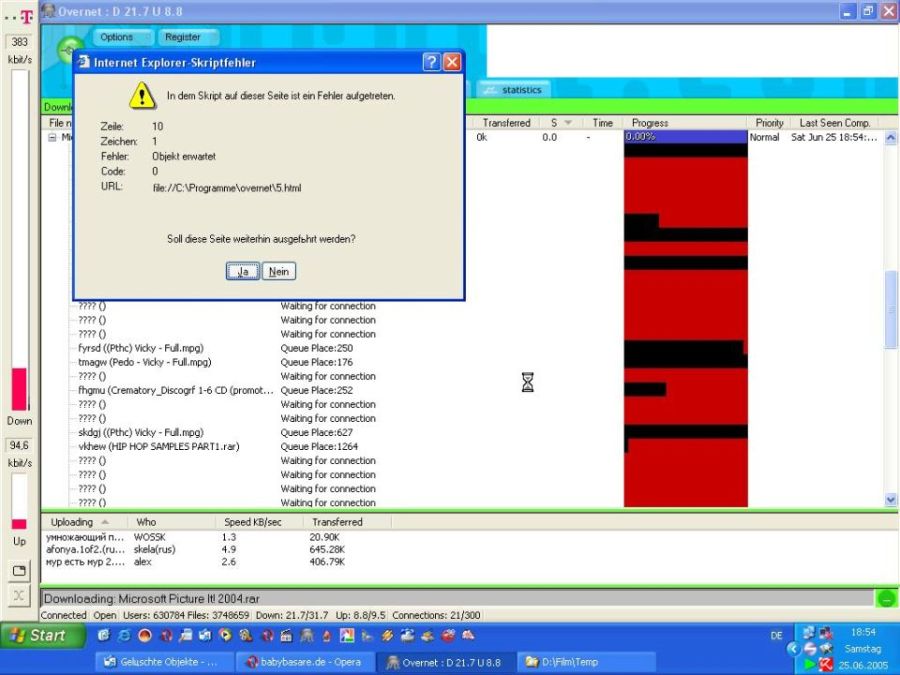Click the scroll-up arrow of downloads list
Screen dimensions: 900x675
click(890, 138)
